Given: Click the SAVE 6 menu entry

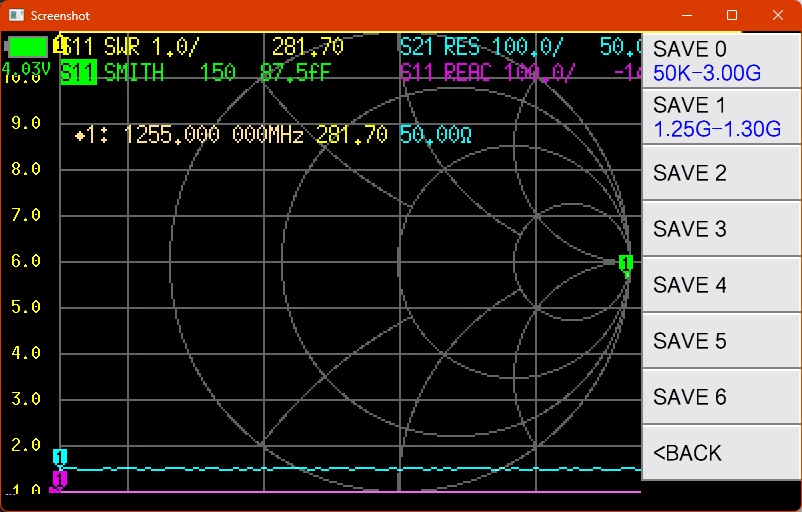Looking at the screenshot, I should coord(720,397).
